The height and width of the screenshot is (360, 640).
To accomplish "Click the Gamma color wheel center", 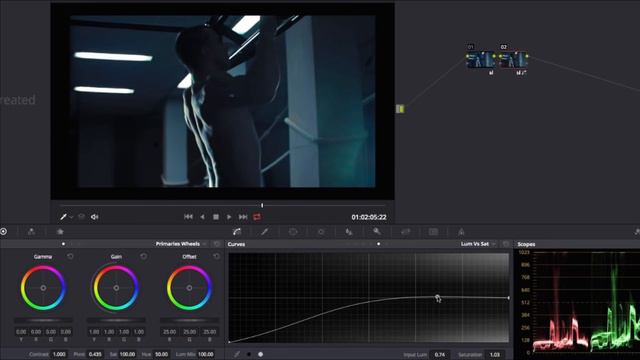I will point(43,288).
